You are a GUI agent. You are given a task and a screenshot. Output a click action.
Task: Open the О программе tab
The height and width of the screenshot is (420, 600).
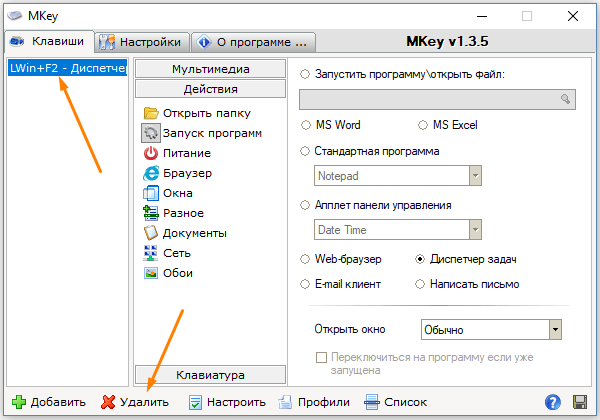253,42
